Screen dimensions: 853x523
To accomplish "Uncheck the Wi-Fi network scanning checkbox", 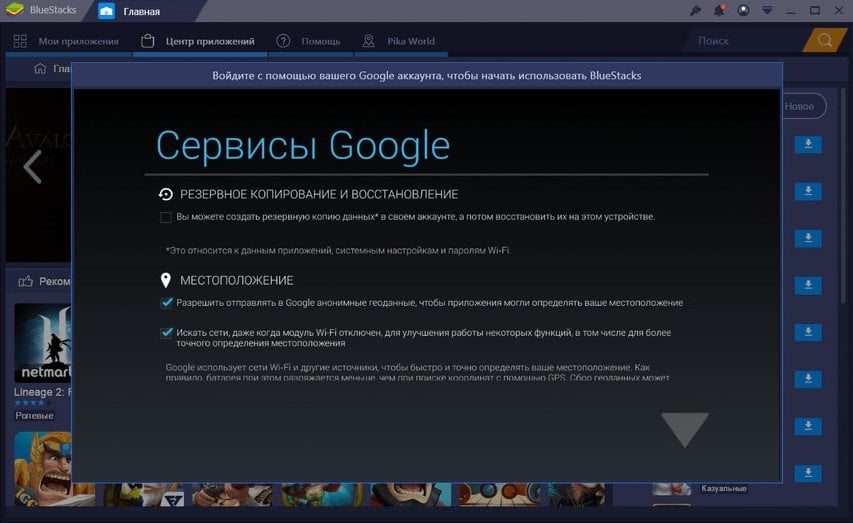I will tap(166, 333).
